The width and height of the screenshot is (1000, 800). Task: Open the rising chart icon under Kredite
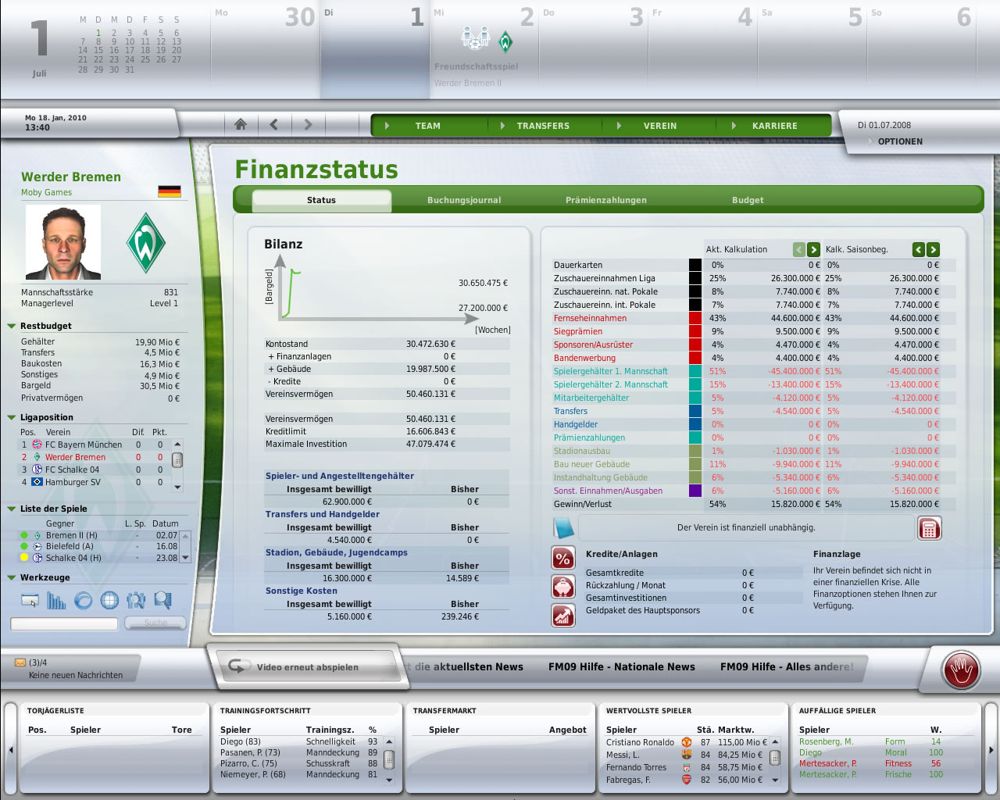click(x=563, y=615)
